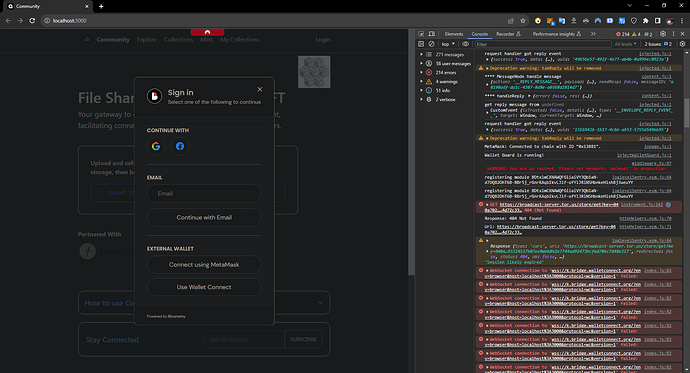Select Use Wallet Connect

point(204,287)
